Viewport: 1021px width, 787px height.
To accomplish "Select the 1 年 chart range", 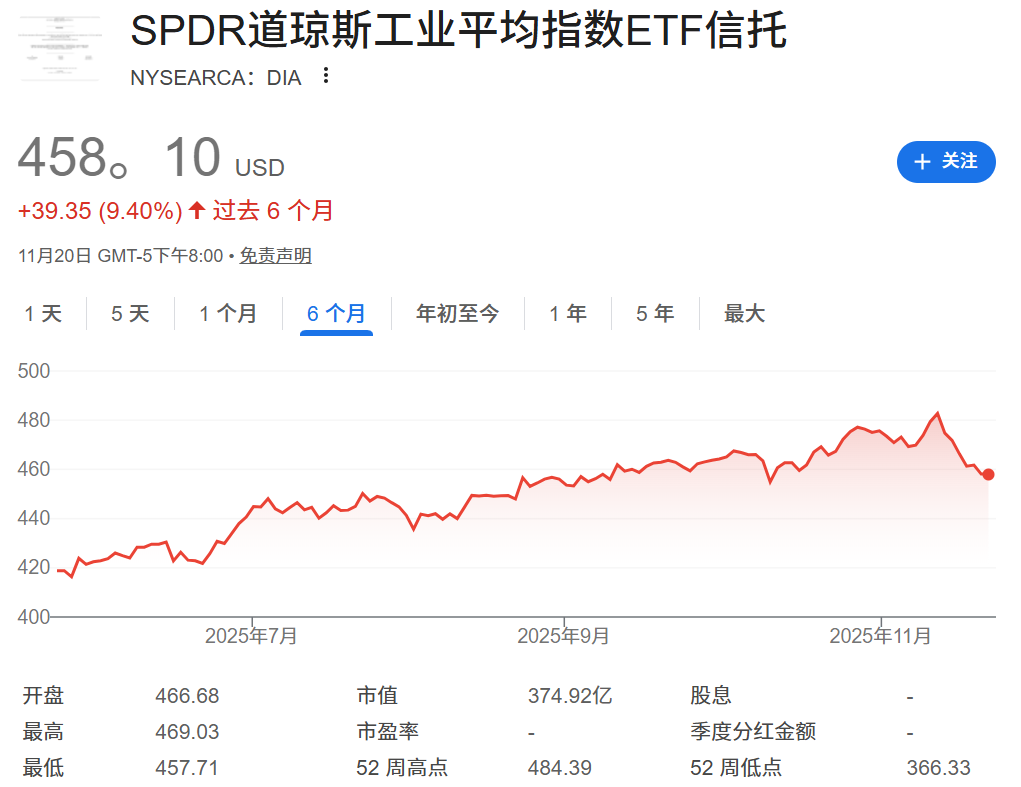I will point(567,313).
